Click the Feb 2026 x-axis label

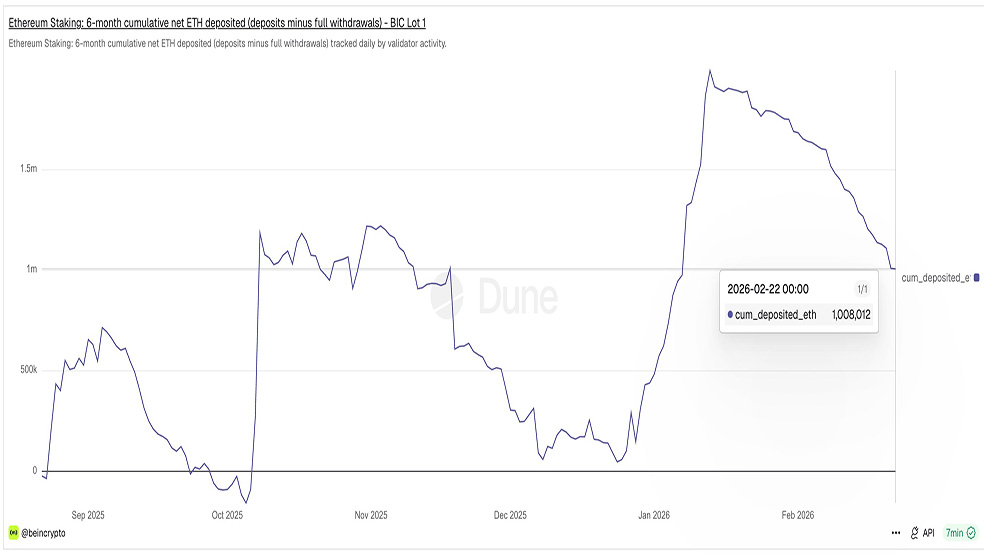point(798,515)
